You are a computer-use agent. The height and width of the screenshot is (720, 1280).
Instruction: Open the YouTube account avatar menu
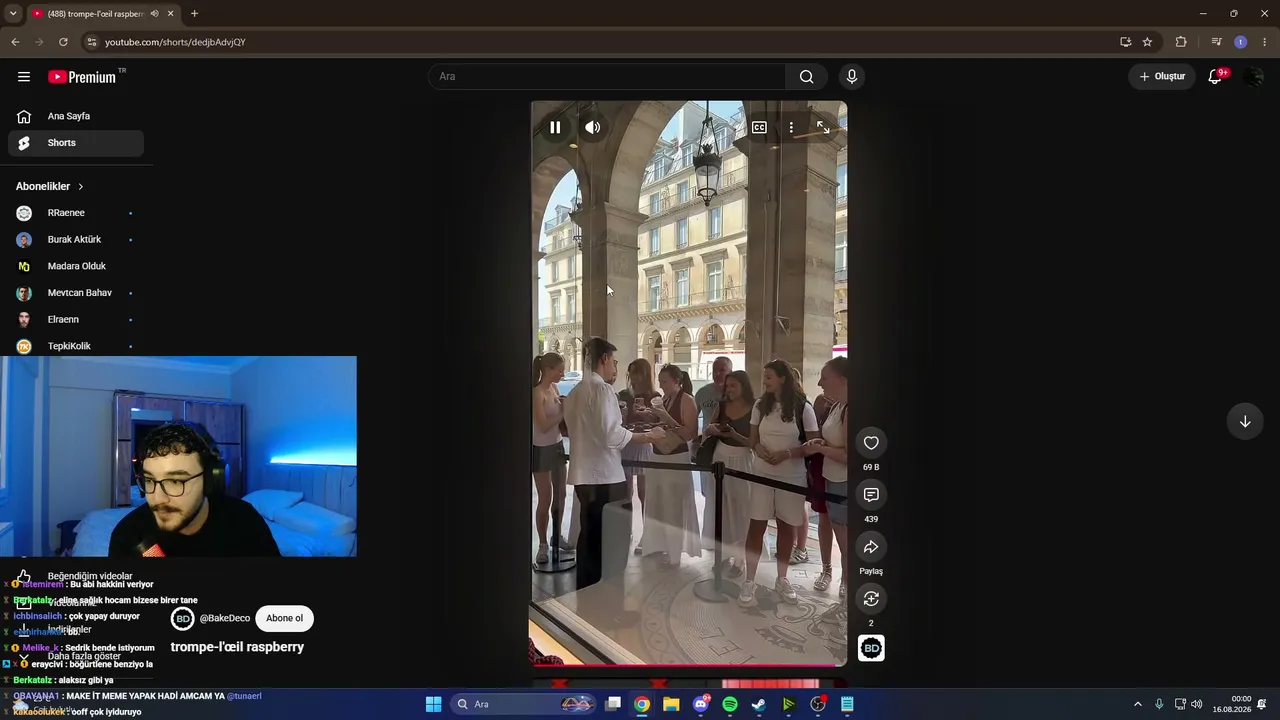[1253, 77]
